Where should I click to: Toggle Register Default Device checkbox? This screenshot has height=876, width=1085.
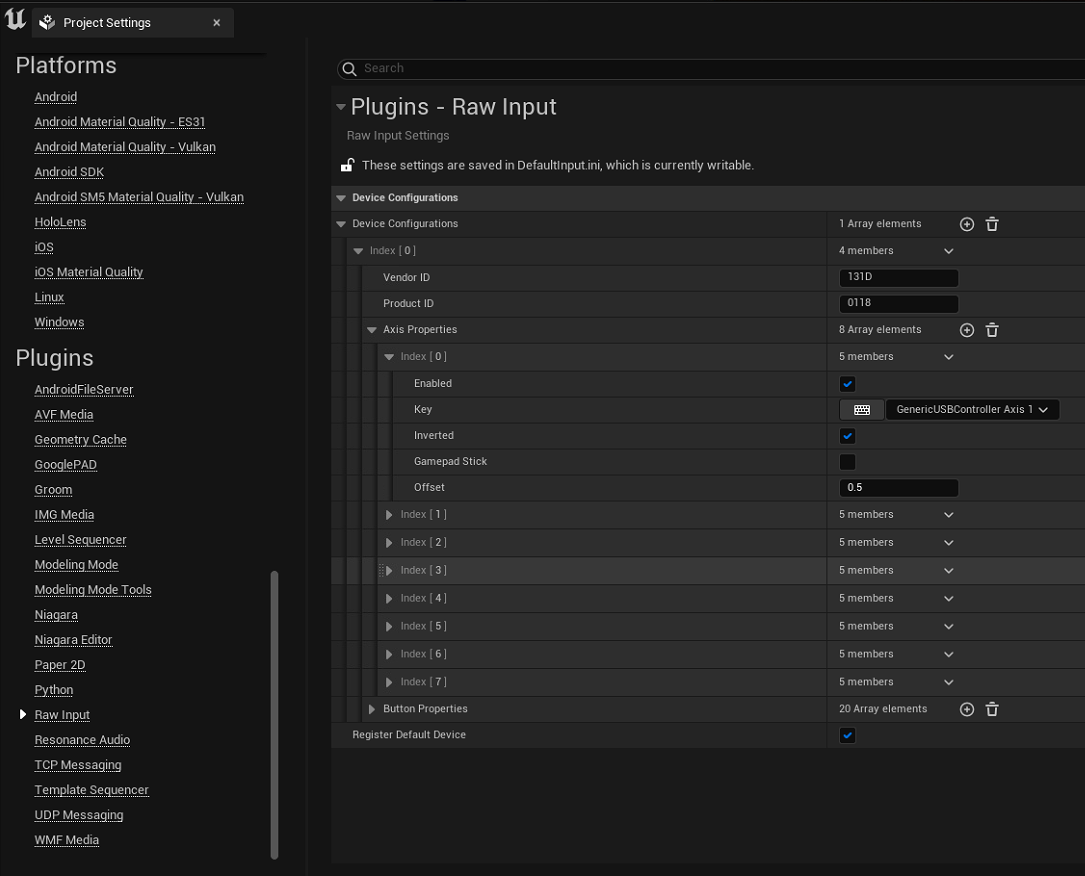847,735
